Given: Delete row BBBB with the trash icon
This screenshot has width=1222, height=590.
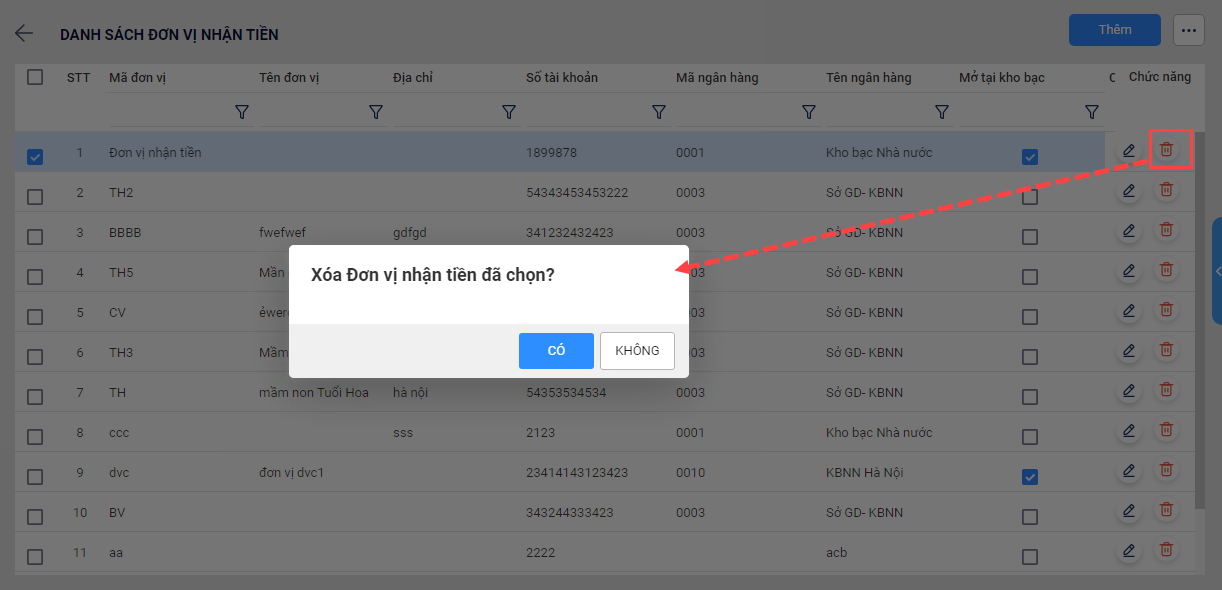Looking at the screenshot, I should 1166,230.
